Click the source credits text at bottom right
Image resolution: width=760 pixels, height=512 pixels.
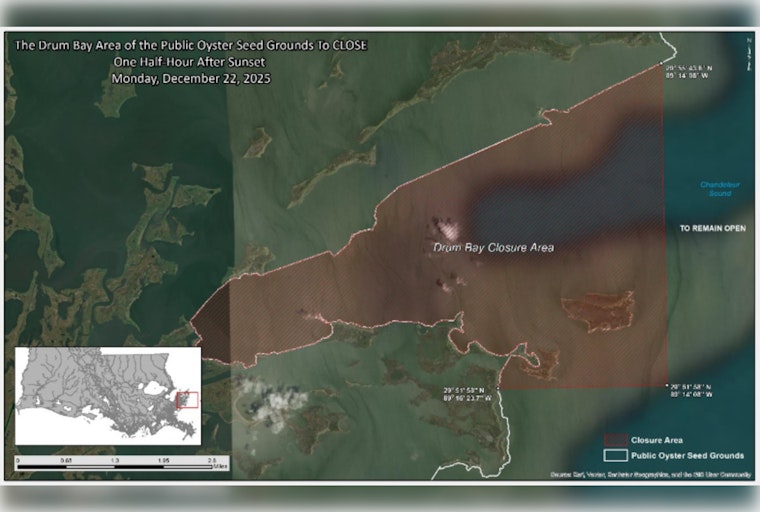pos(651,475)
